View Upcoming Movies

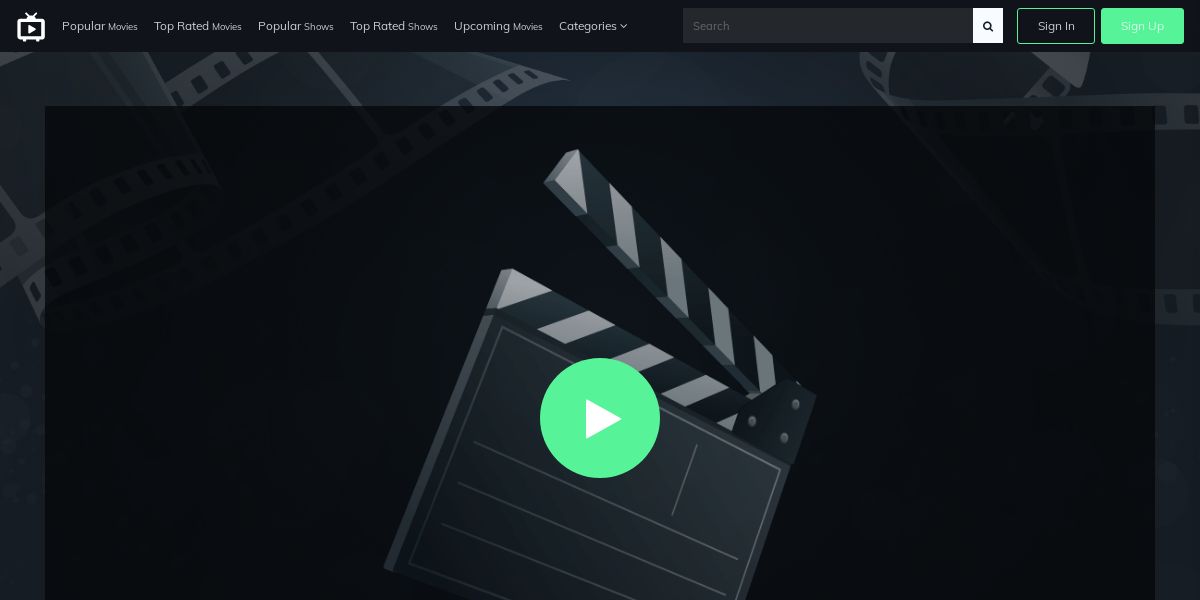(498, 26)
